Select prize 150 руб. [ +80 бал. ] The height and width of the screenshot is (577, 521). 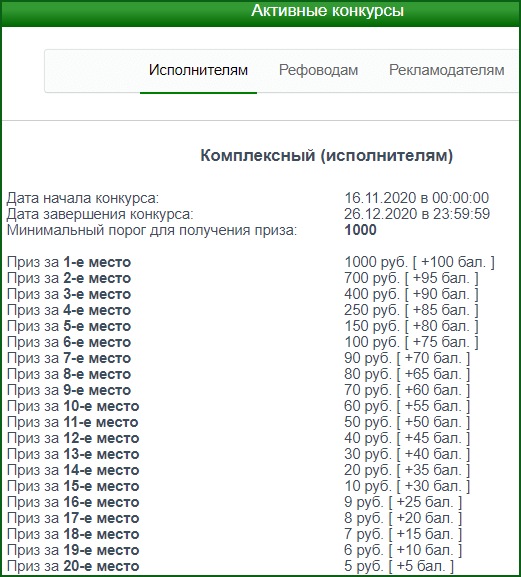click(411, 326)
